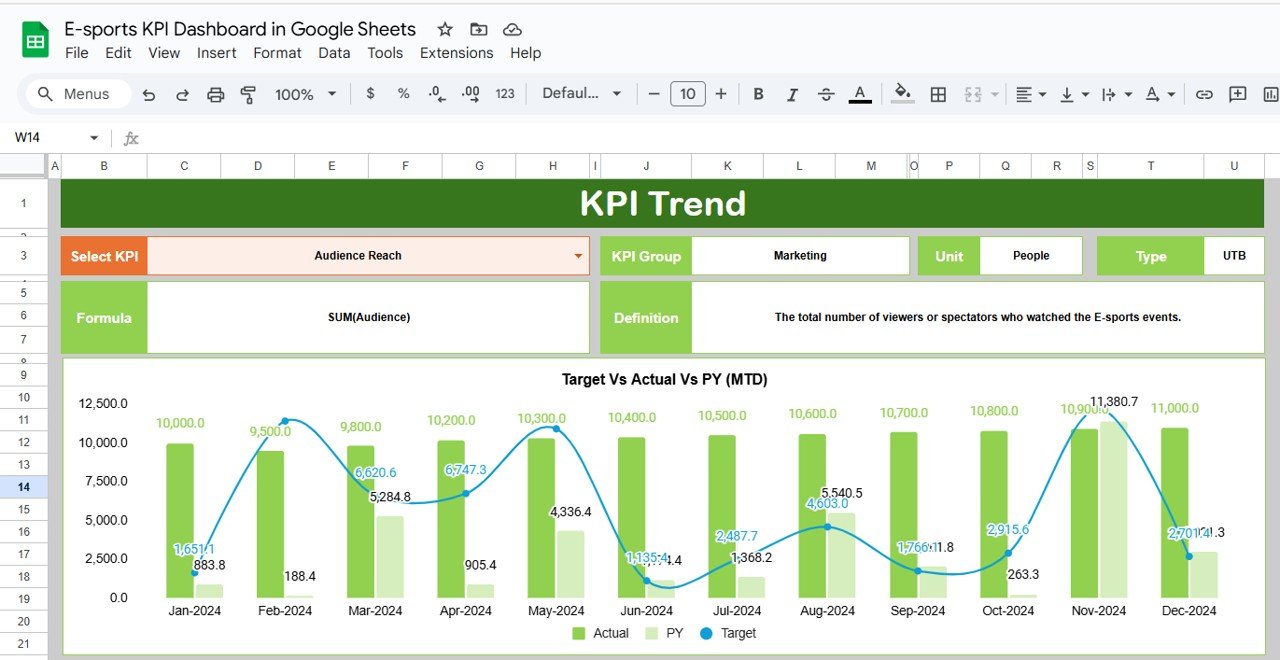Insert a chart
1280x660 pixels.
(1270, 94)
